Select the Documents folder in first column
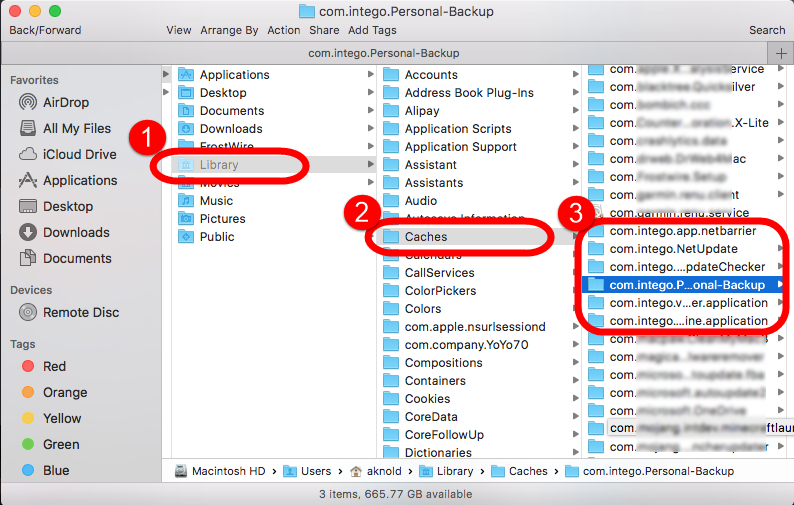This screenshot has height=505, width=794. (221, 110)
